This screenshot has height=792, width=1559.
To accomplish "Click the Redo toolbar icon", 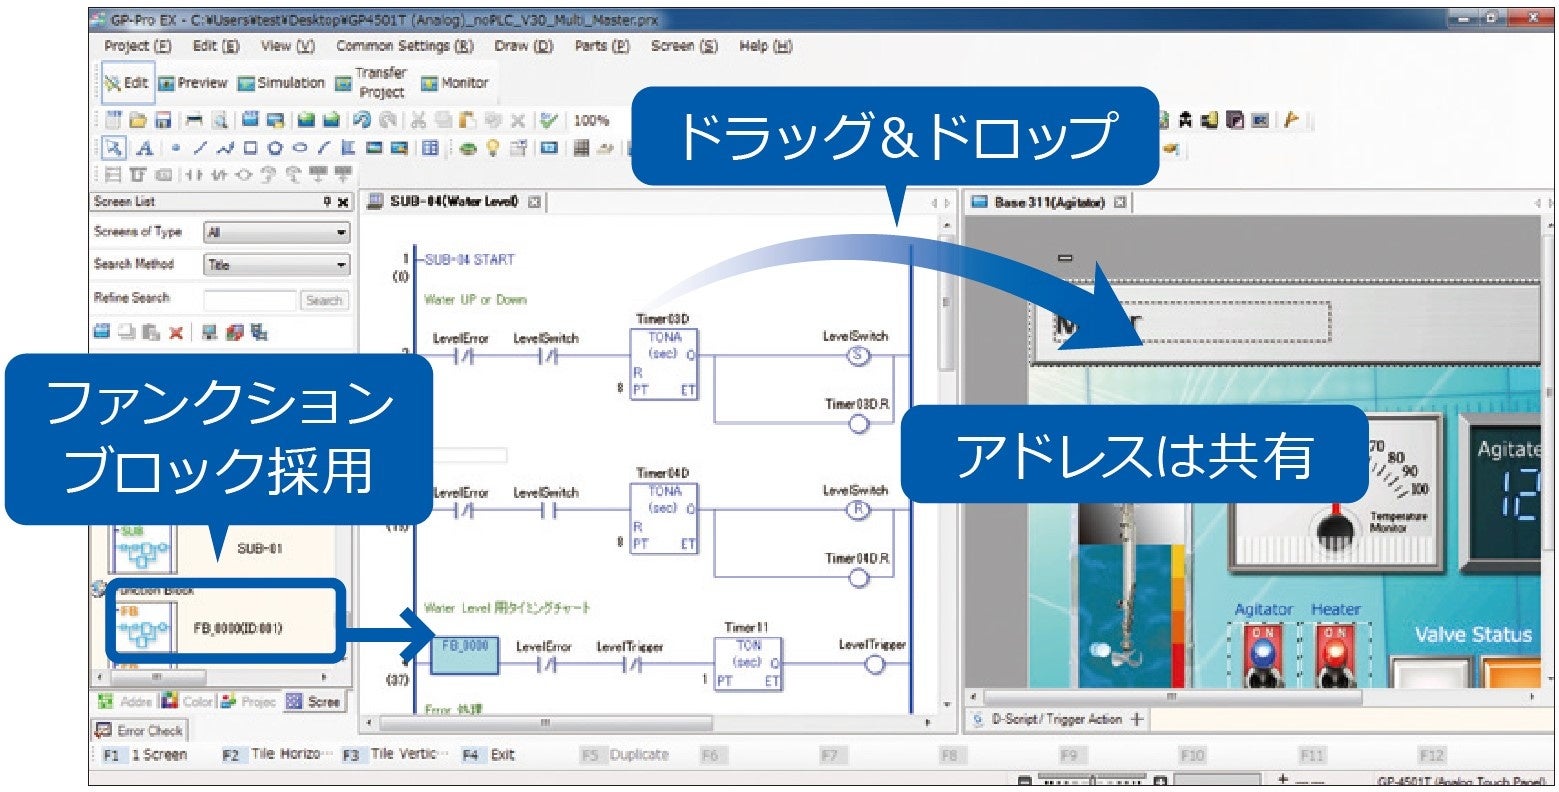I will (386, 120).
